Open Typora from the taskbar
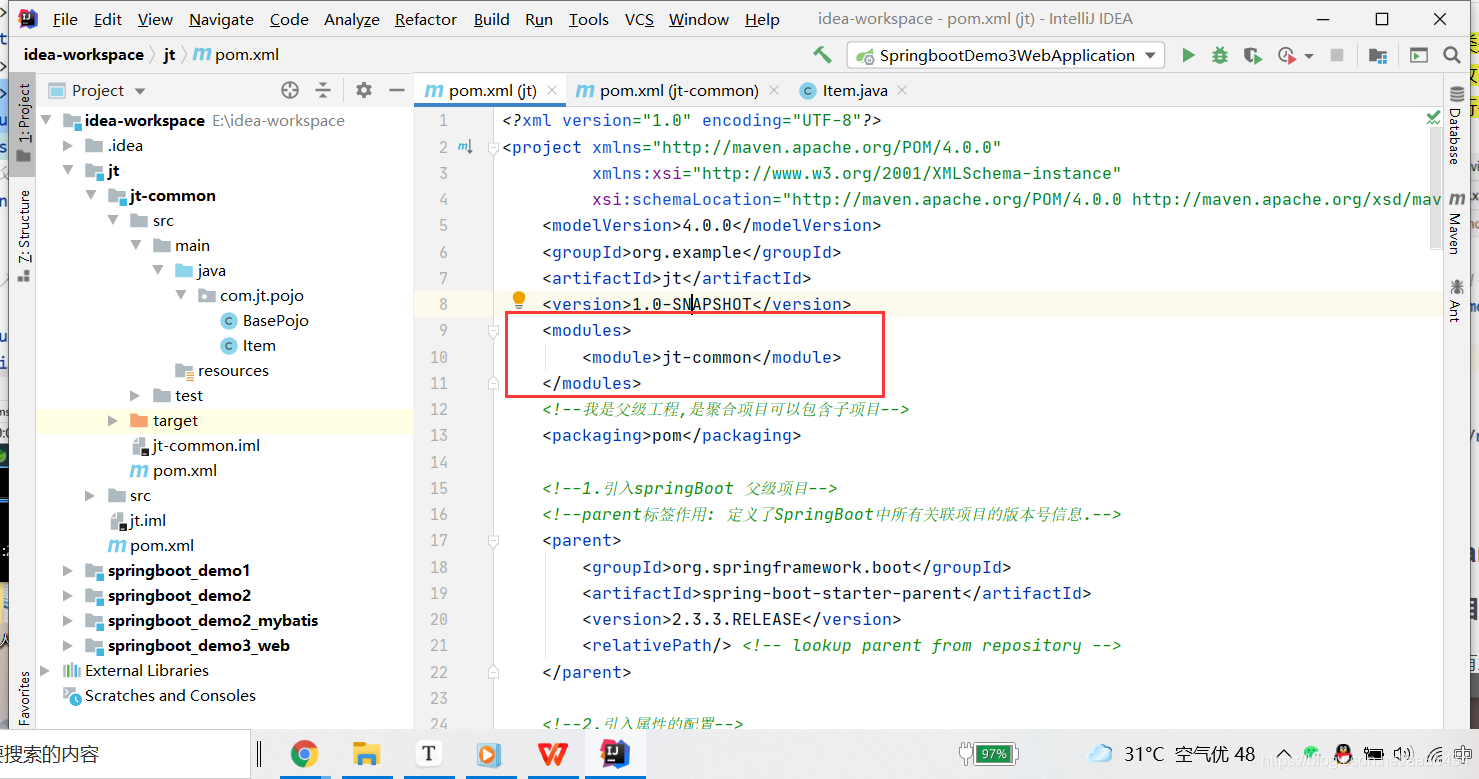1479x779 pixels. 429,753
